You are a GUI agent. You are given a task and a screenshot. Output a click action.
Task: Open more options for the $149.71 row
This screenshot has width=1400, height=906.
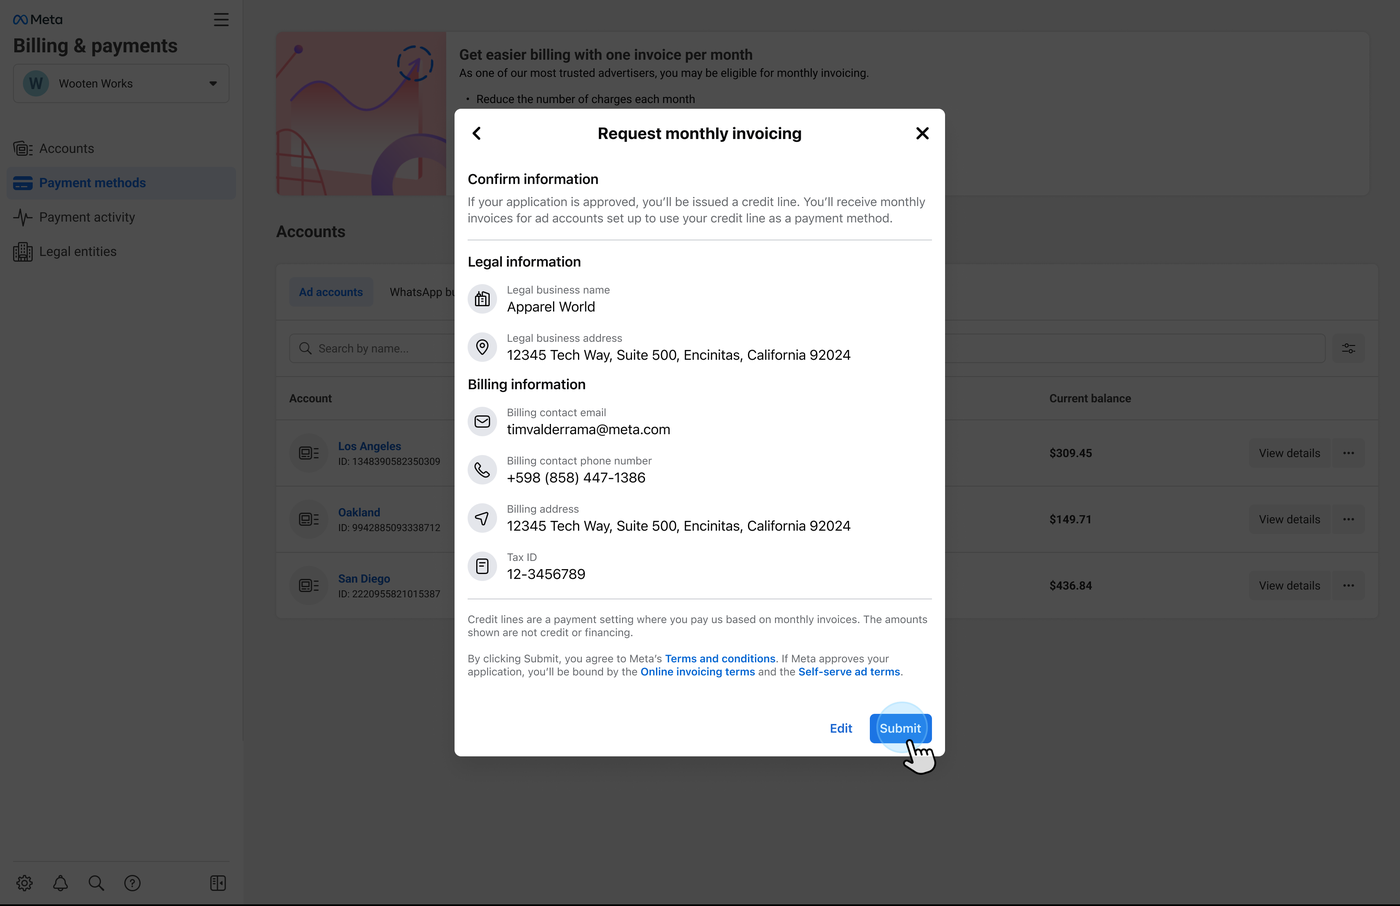click(1348, 519)
